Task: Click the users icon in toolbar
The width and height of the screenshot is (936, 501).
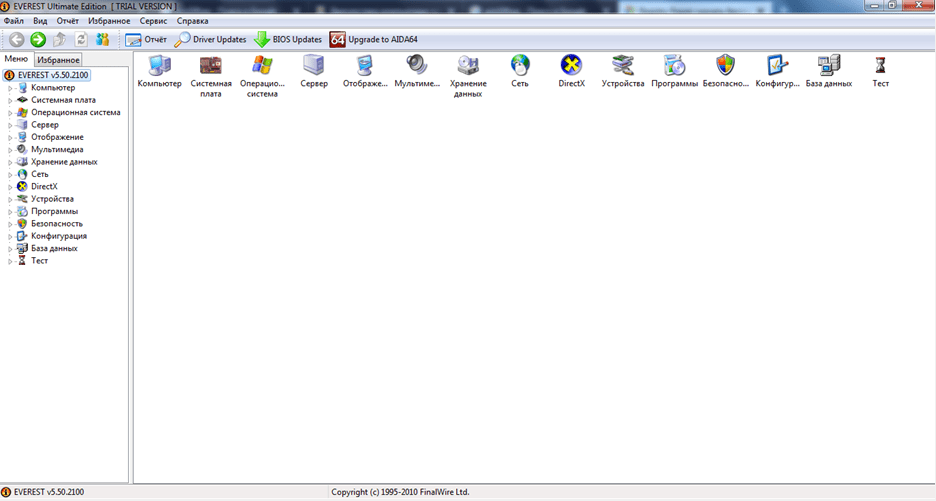Action: (103, 39)
